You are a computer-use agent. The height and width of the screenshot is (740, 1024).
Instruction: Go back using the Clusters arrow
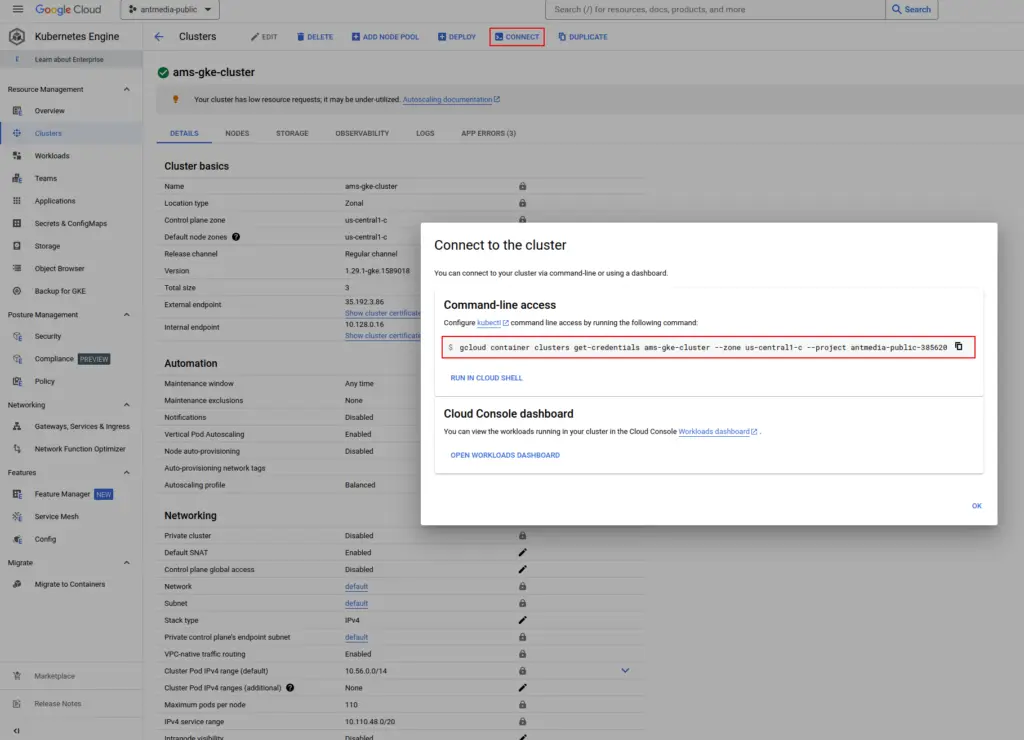[x=159, y=37]
